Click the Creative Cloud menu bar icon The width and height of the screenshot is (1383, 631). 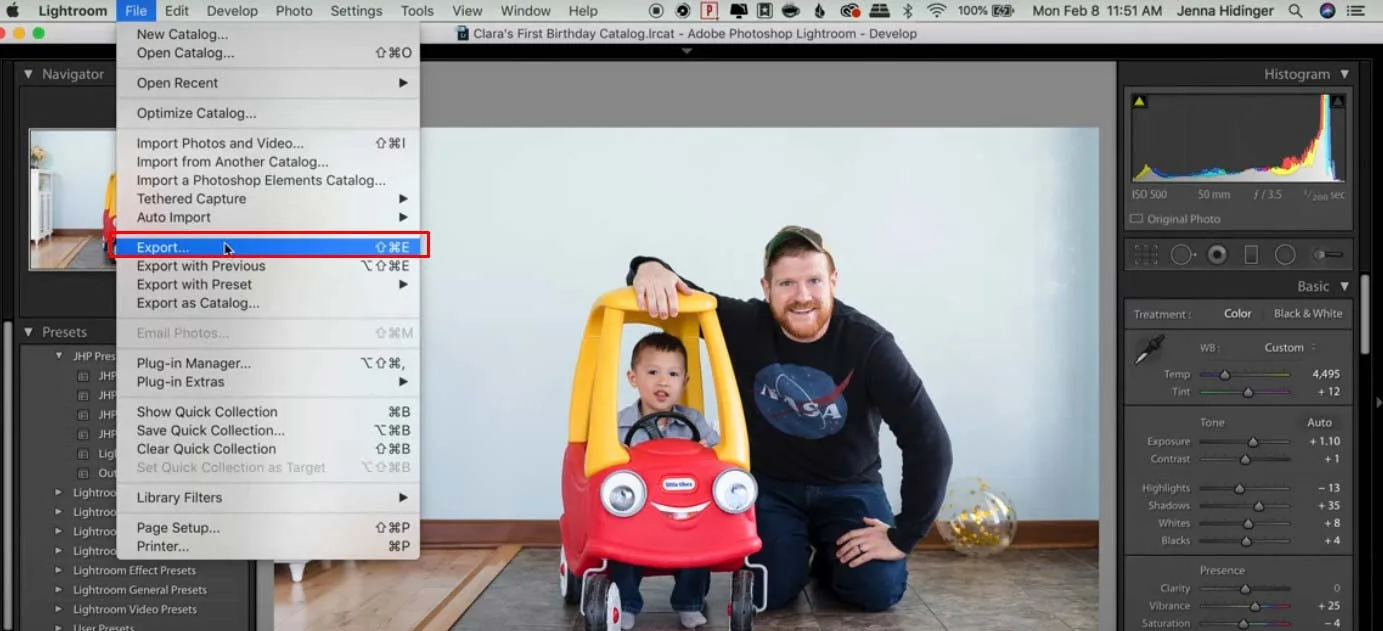[x=851, y=11]
